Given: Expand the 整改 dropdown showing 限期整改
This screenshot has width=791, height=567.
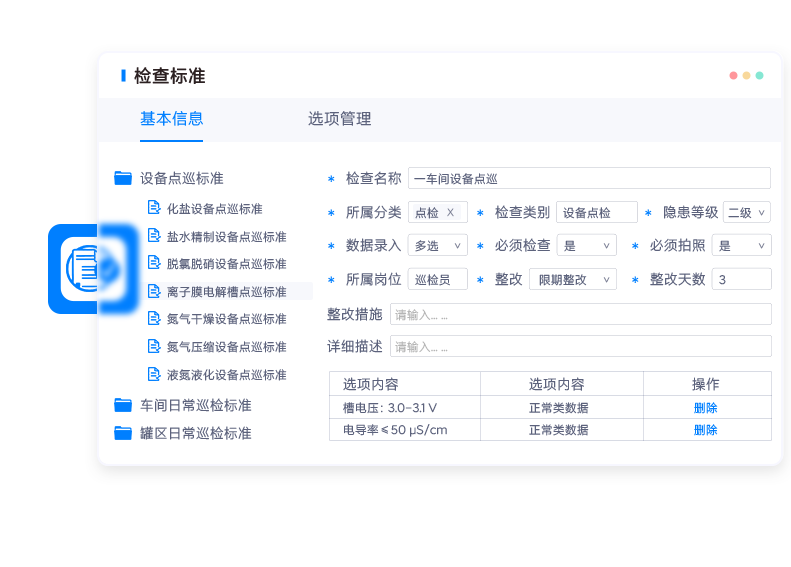Looking at the screenshot, I should coord(572,279).
